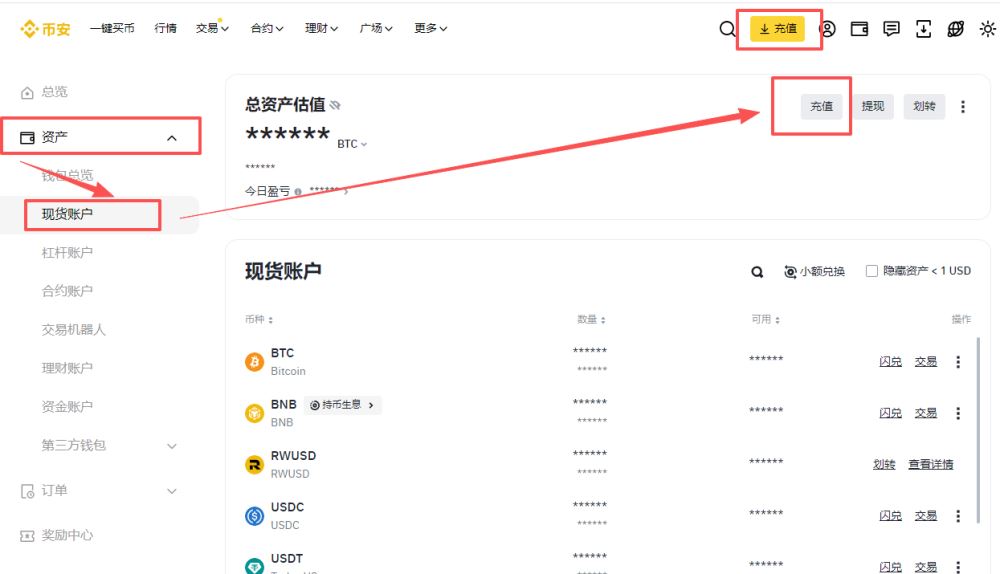Open the BTC currency unit dropdown
The height and width of the screenshot is (574, 1000).
352,144
